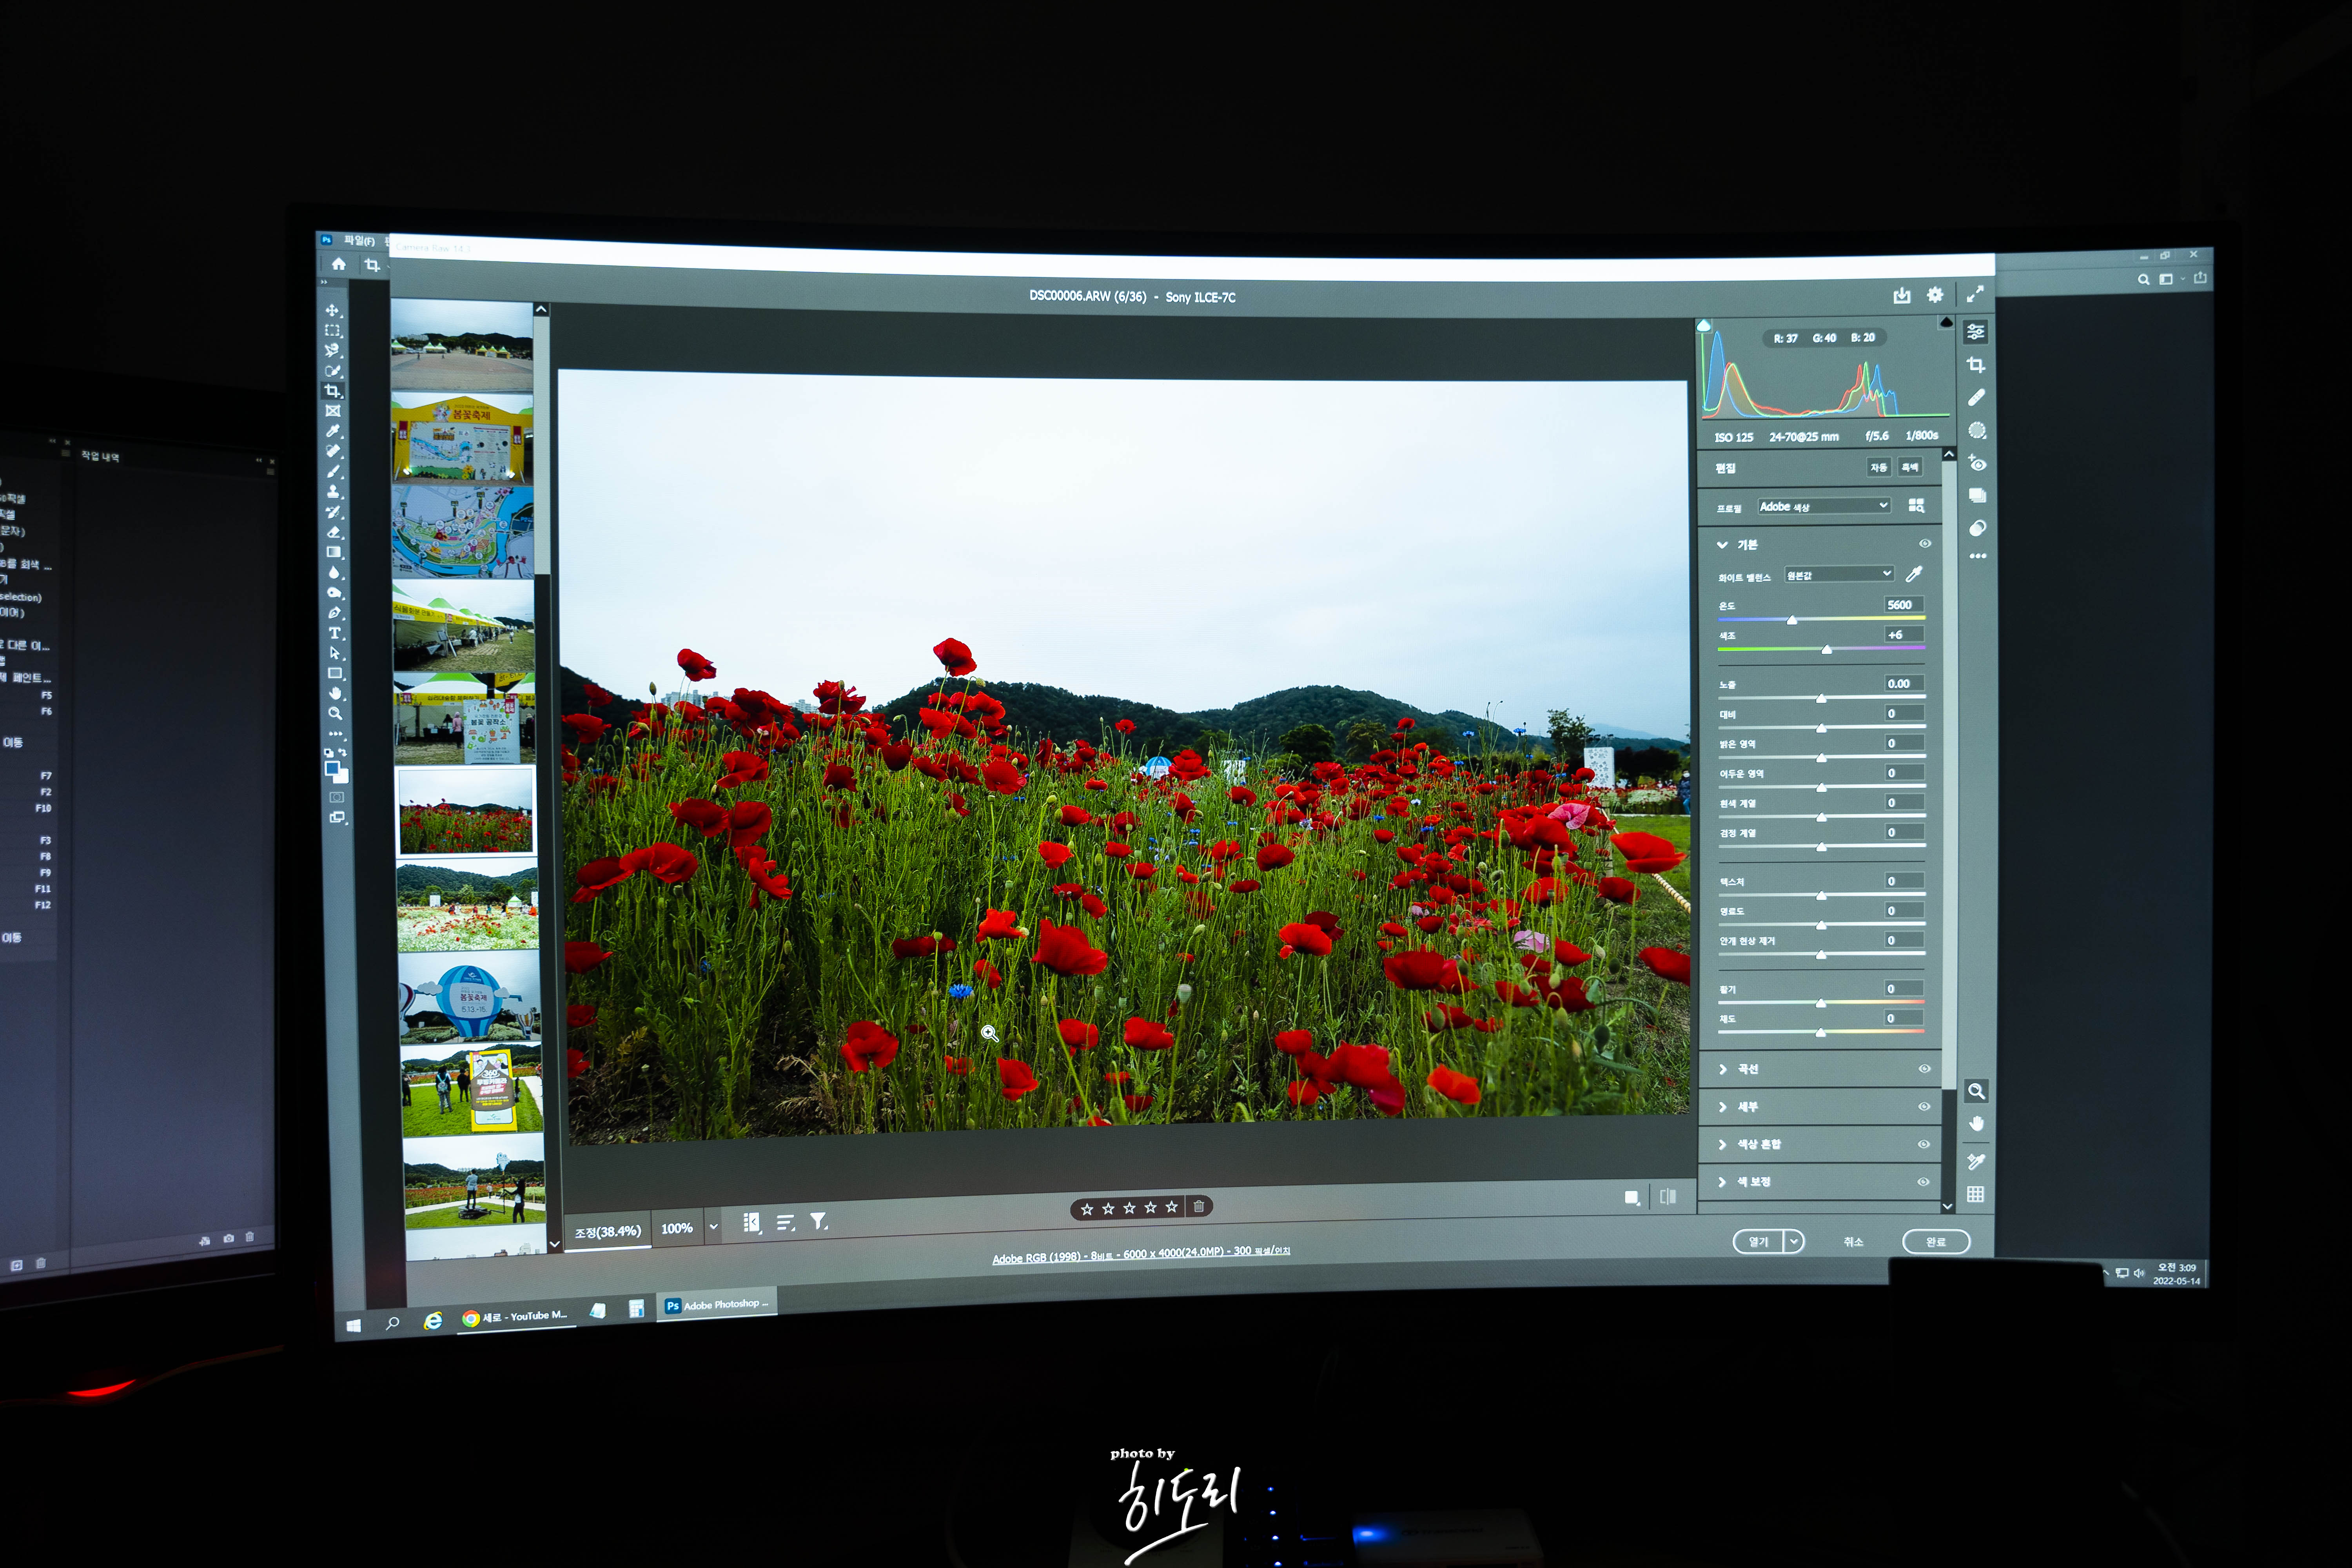Open the Camera Raw preferences gear
Screen dimensions: 2352x1568
tap(1935, 295)
